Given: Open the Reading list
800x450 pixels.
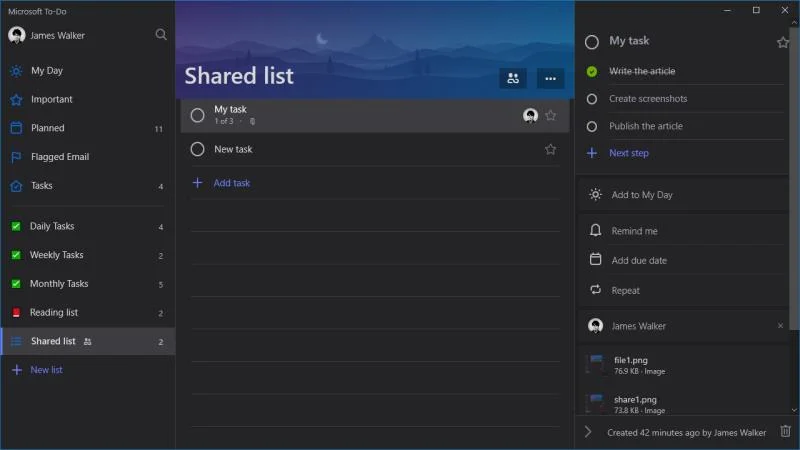Looking at the screenshot, I should pos(88,312).
